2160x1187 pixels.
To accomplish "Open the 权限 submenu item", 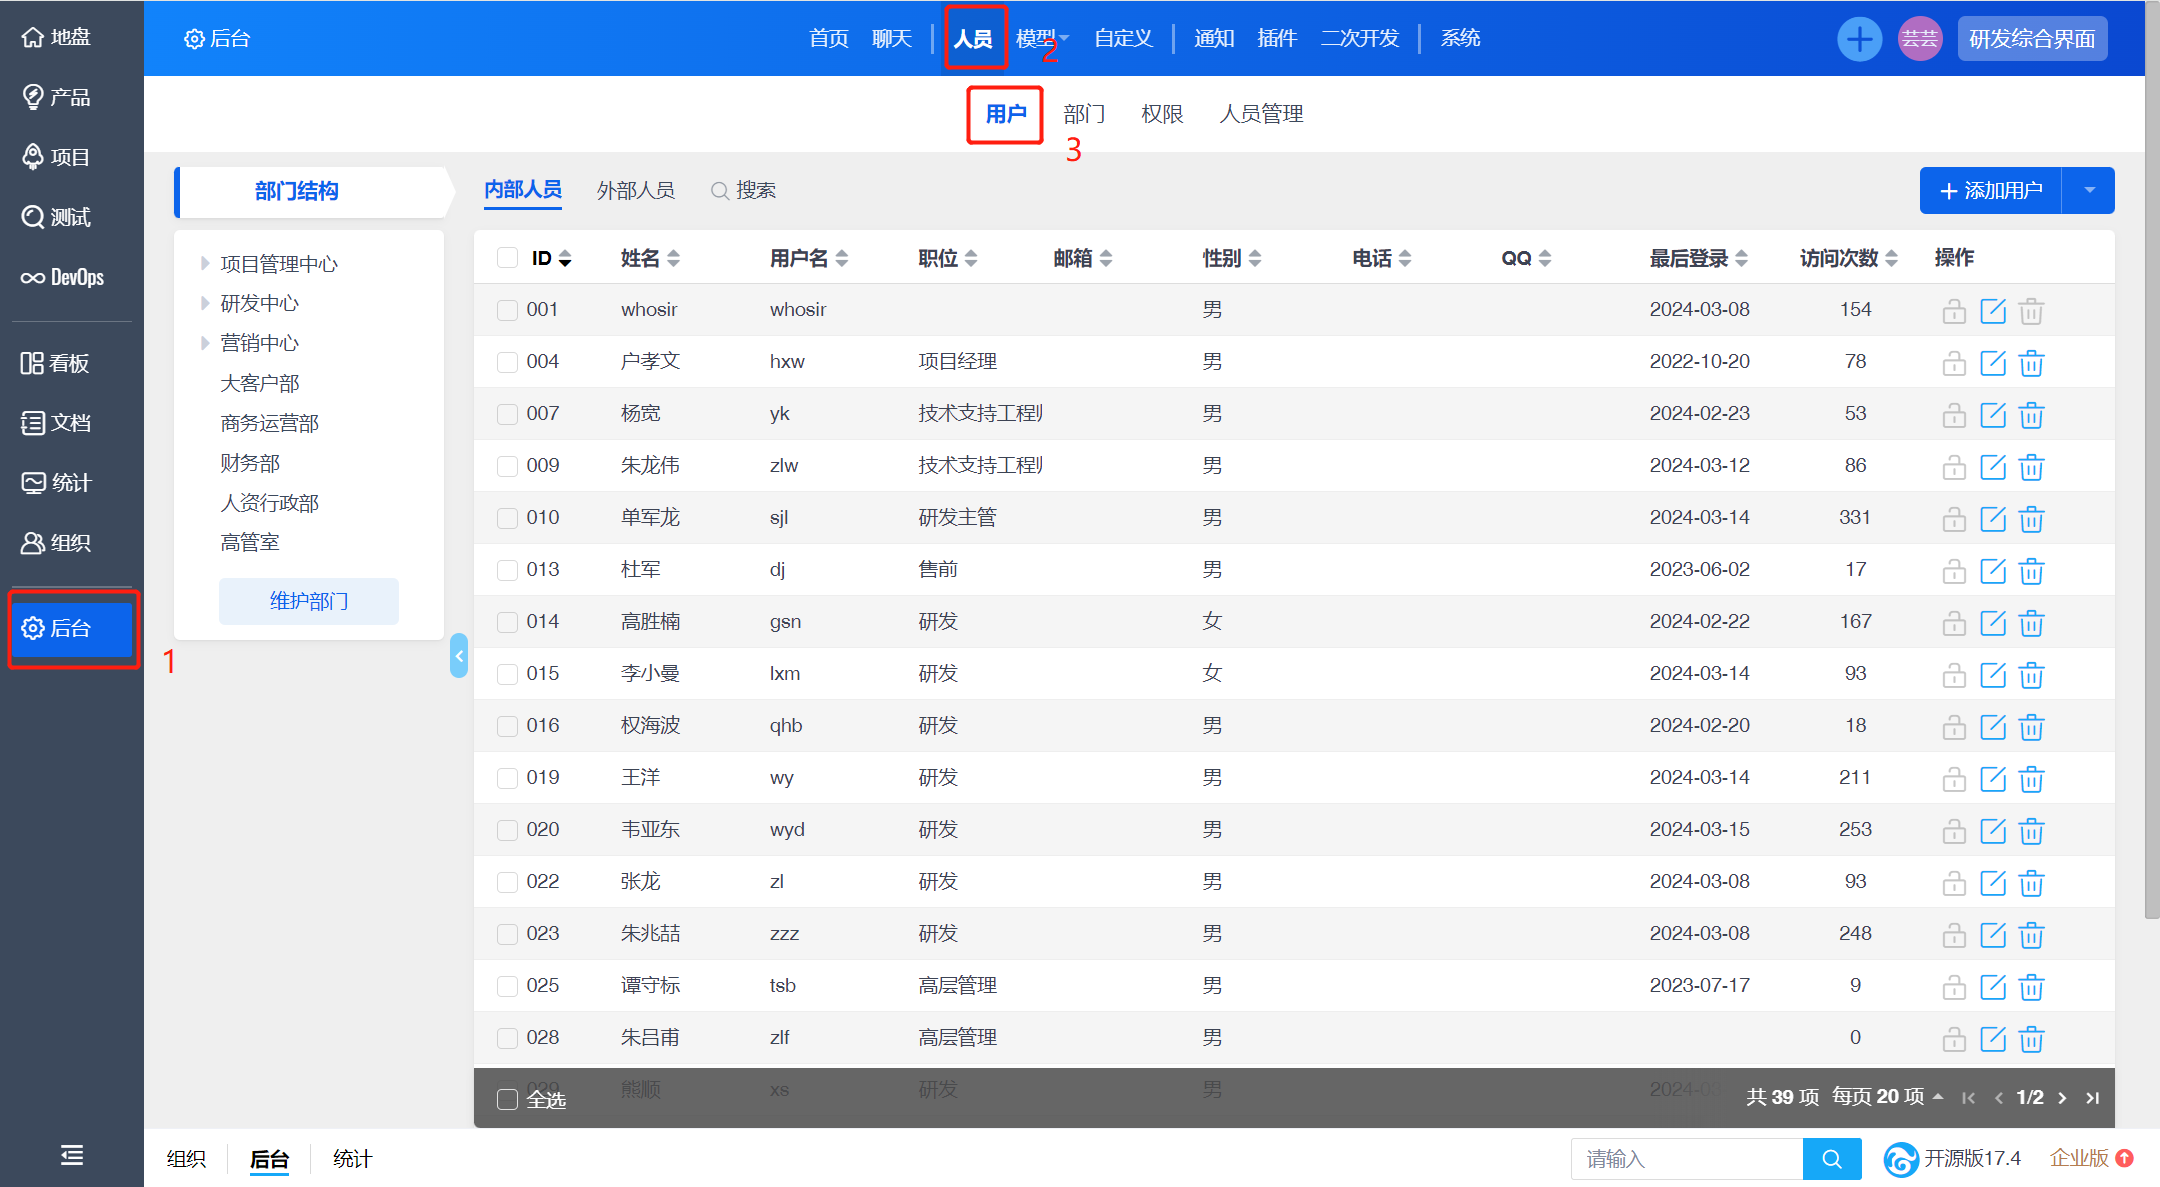I will click(x=1162, y=114).
